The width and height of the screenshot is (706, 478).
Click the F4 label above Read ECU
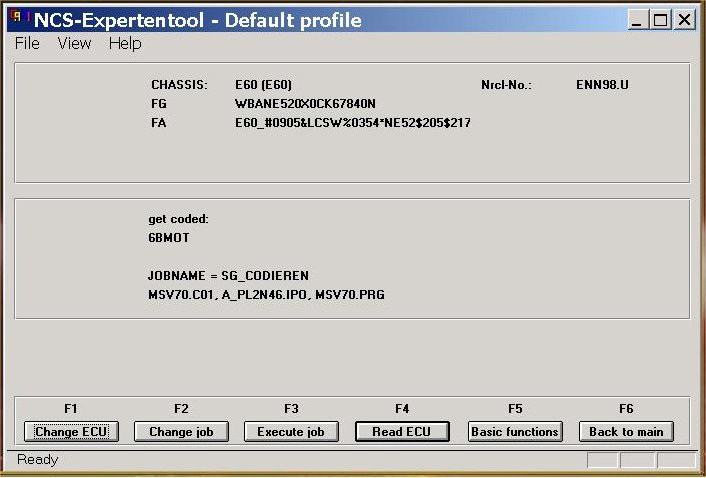point(402,409)
